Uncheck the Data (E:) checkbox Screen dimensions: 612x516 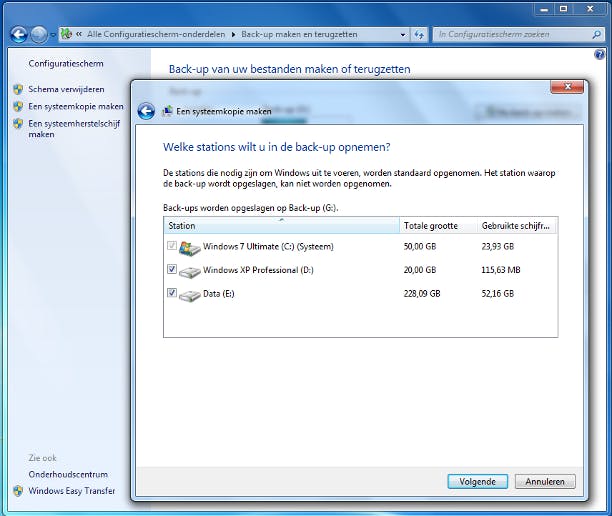[x=172, y=292]
